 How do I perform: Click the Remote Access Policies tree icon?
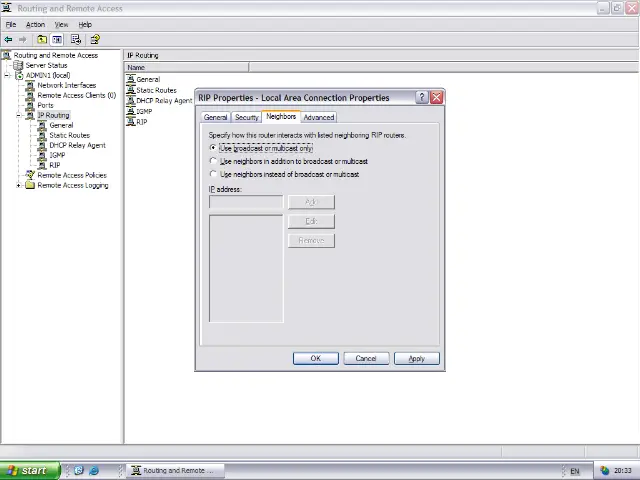click(30, 175)
